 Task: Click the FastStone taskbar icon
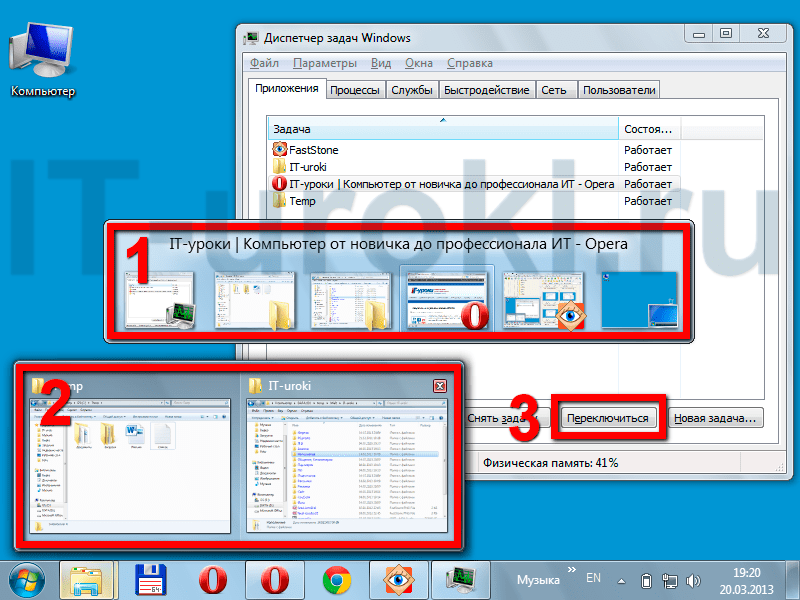[398, 581]
